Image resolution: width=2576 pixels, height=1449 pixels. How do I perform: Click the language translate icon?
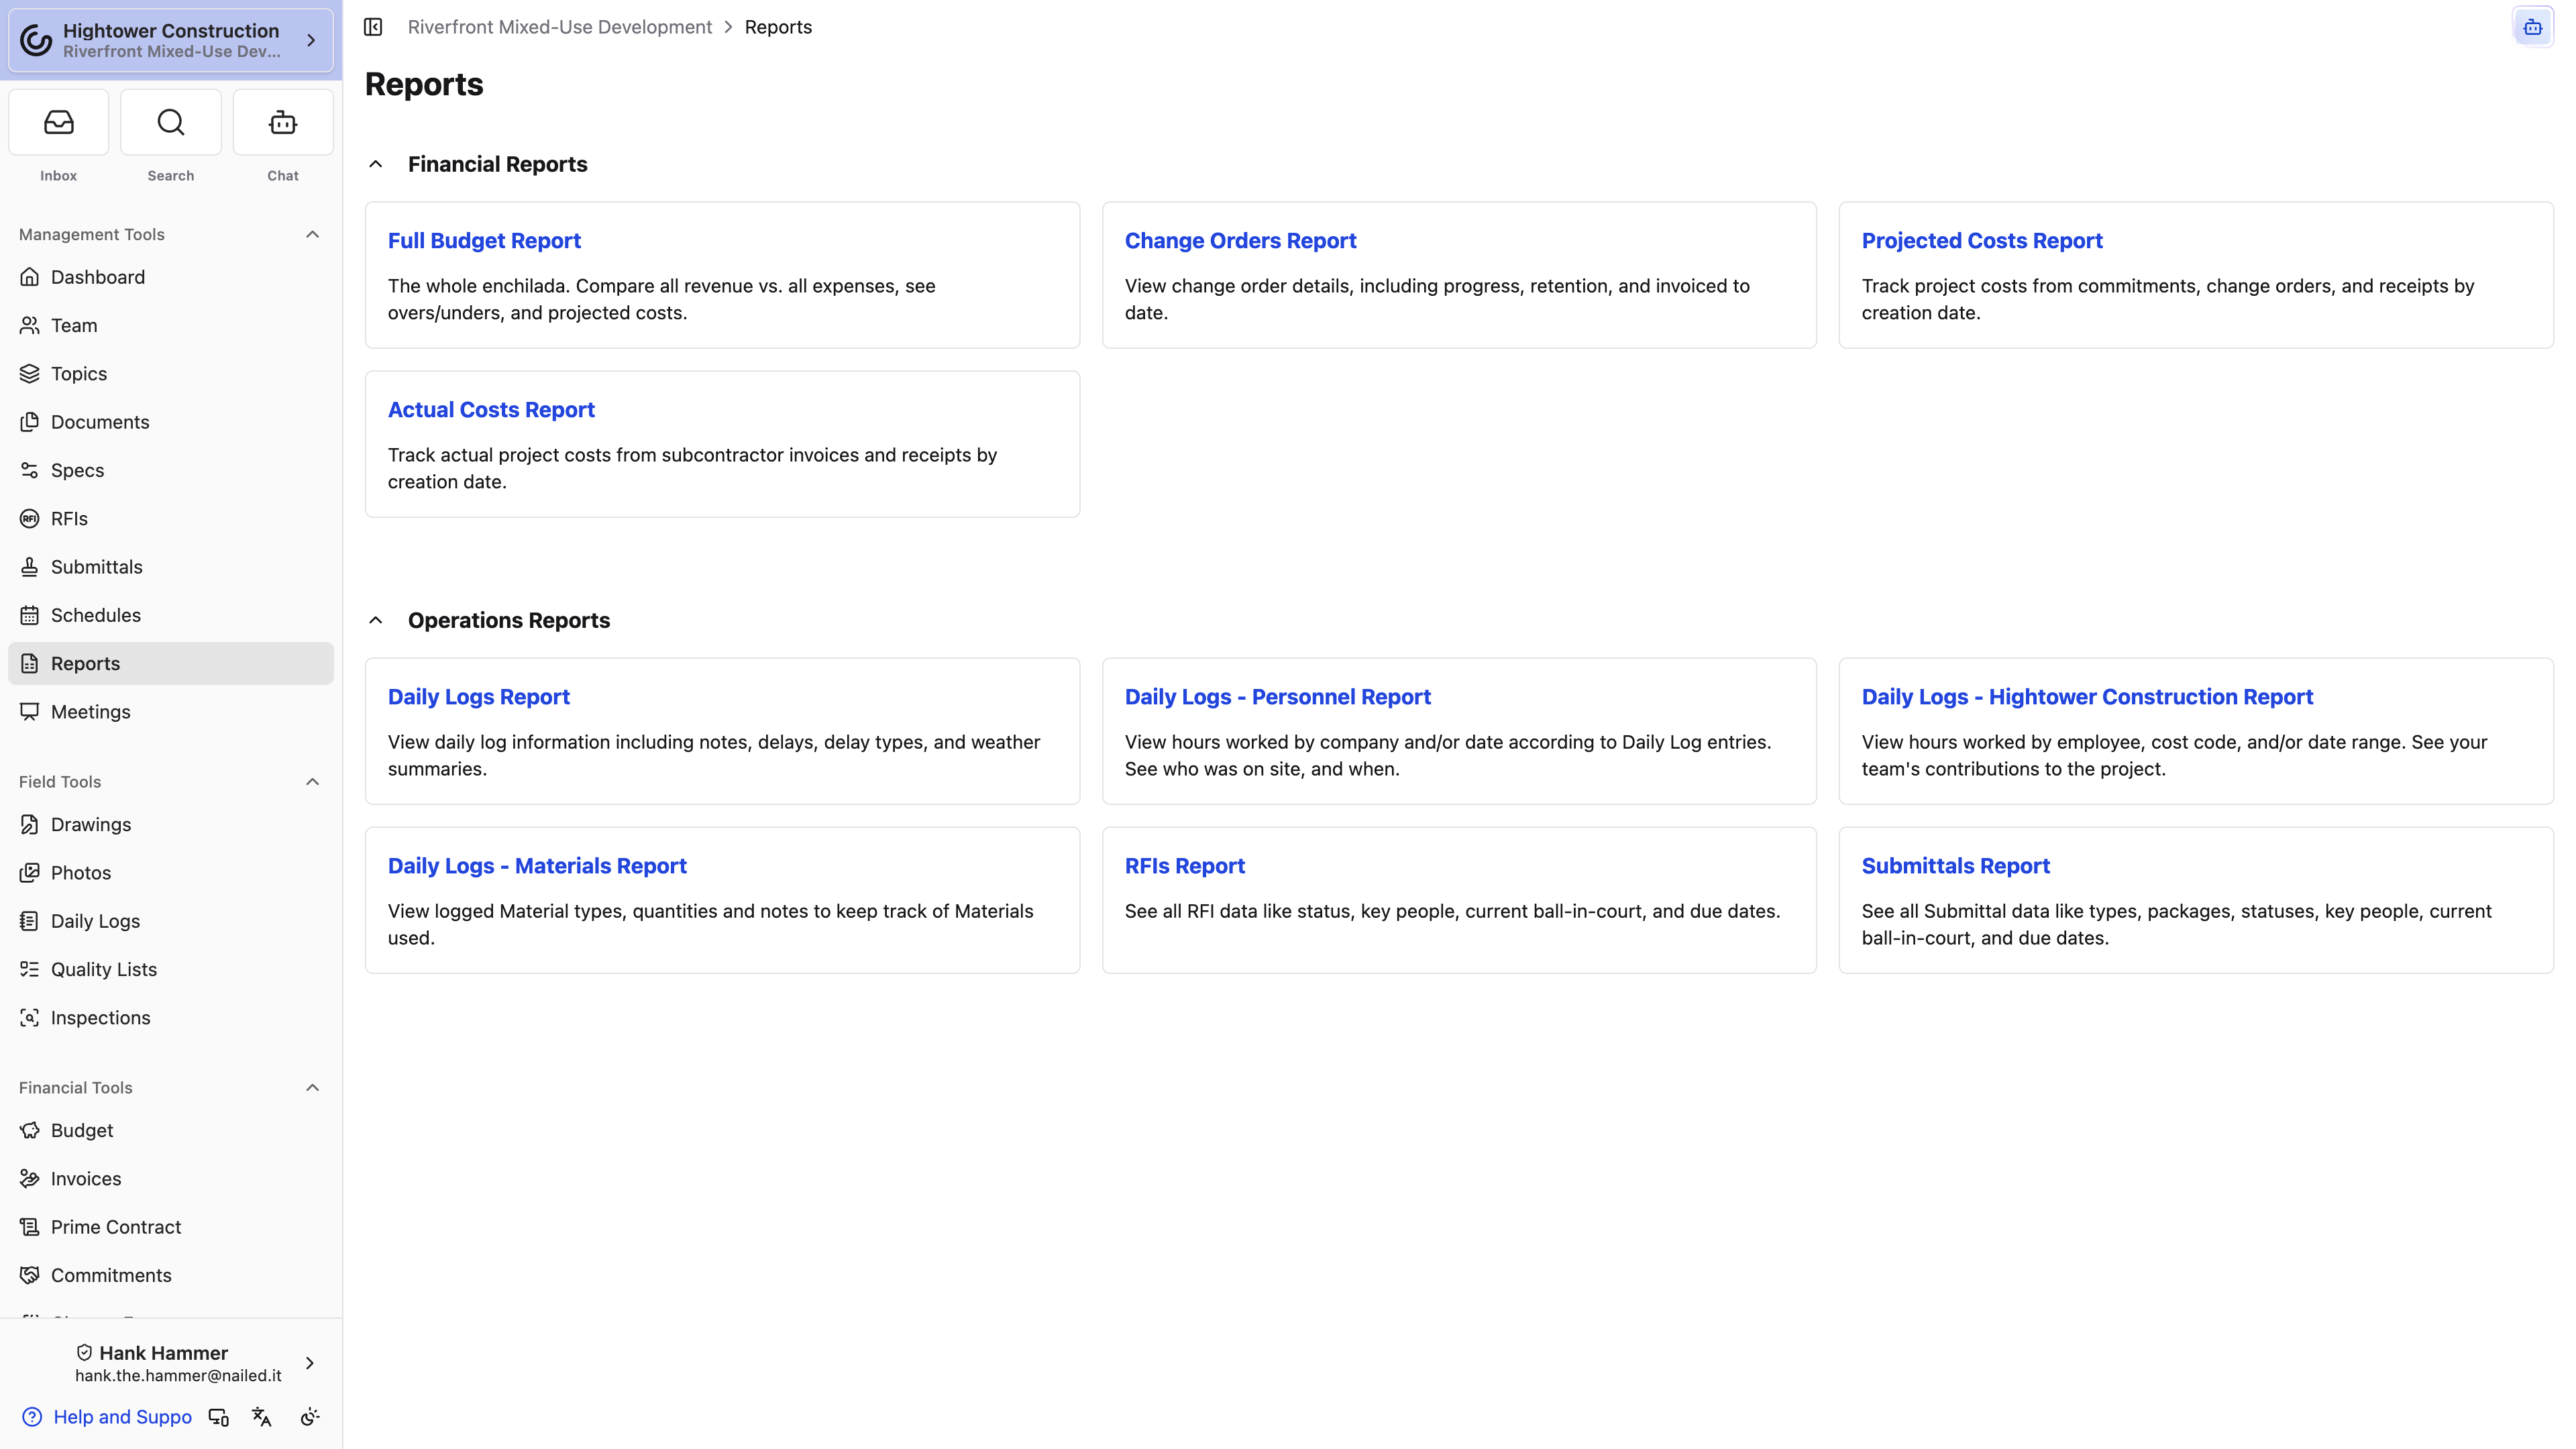(x=262, y=1417)
